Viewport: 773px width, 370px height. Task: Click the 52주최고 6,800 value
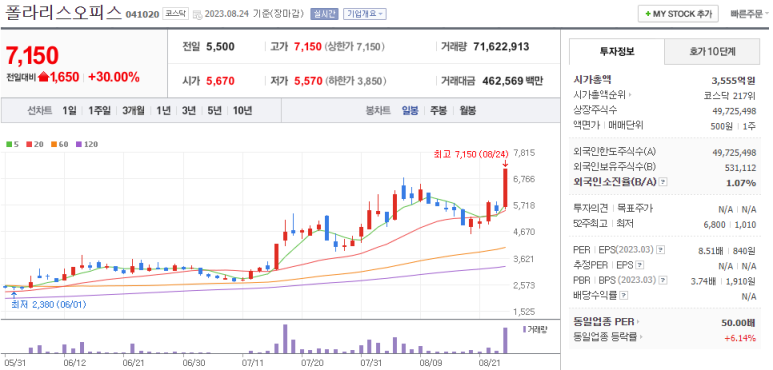click(714, 224)
